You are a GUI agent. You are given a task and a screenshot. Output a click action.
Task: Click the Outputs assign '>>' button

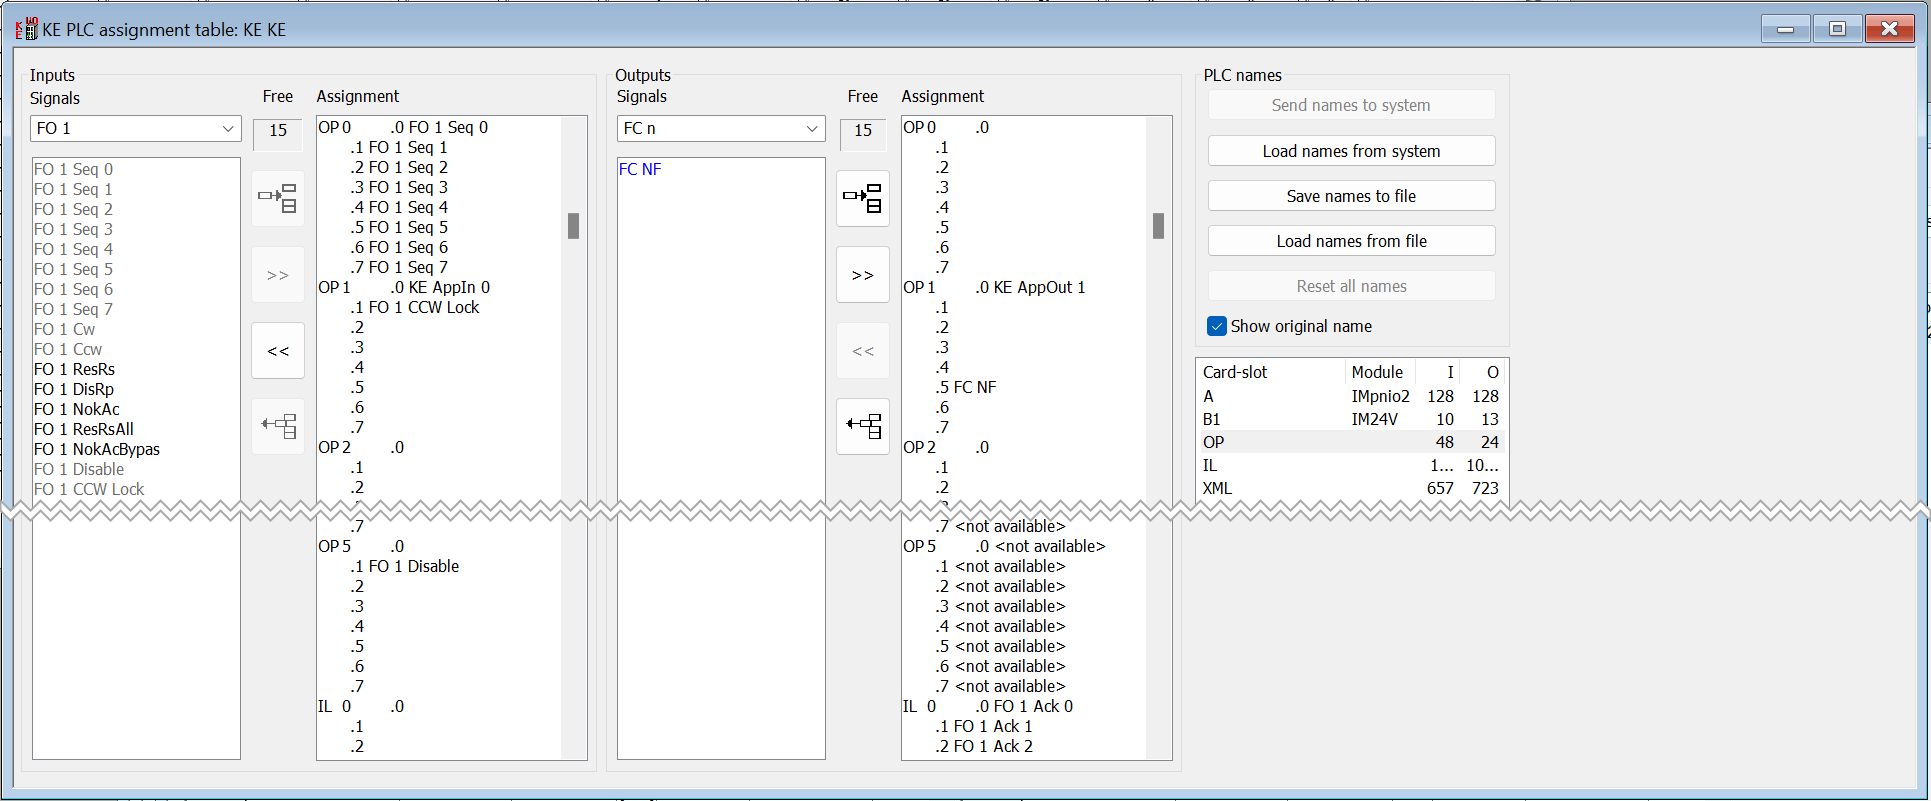[x=863, y=275]
